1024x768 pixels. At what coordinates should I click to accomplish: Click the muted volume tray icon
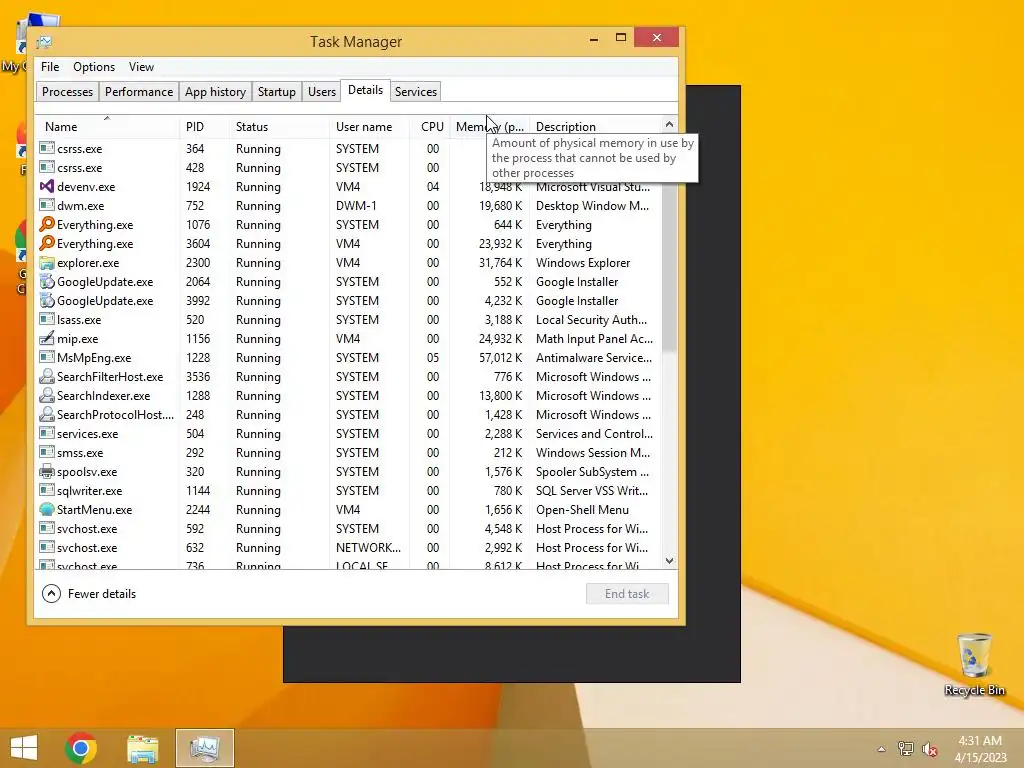click(x=930, y=749)
